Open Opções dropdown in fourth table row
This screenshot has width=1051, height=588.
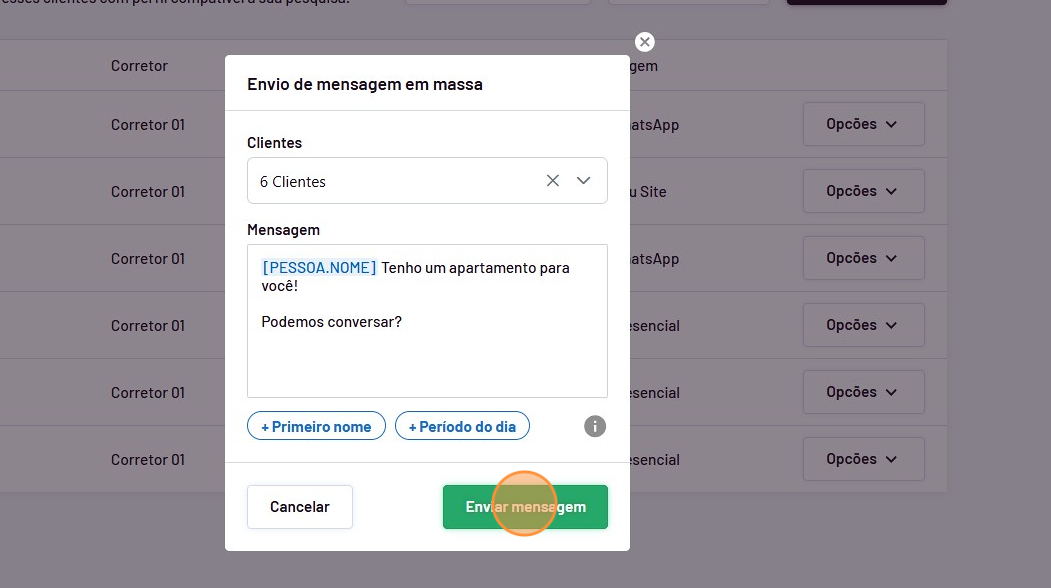coord(863,325)
